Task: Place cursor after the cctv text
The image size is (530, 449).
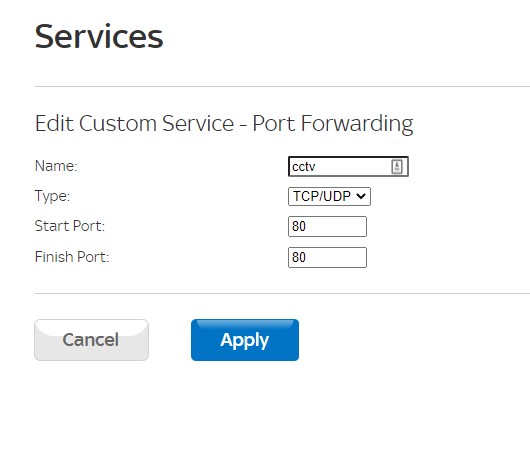Action: 316,167
